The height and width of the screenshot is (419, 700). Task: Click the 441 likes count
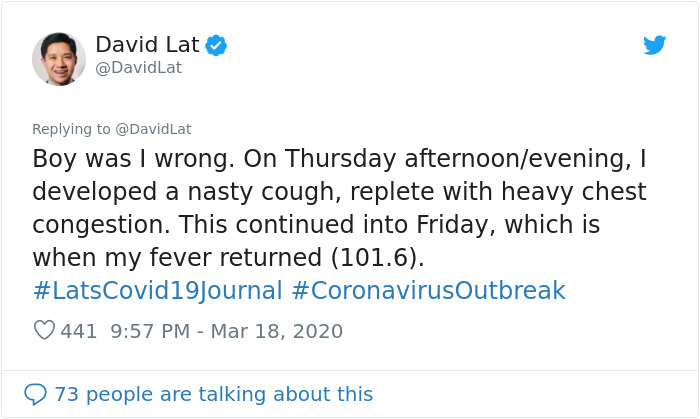79,331
